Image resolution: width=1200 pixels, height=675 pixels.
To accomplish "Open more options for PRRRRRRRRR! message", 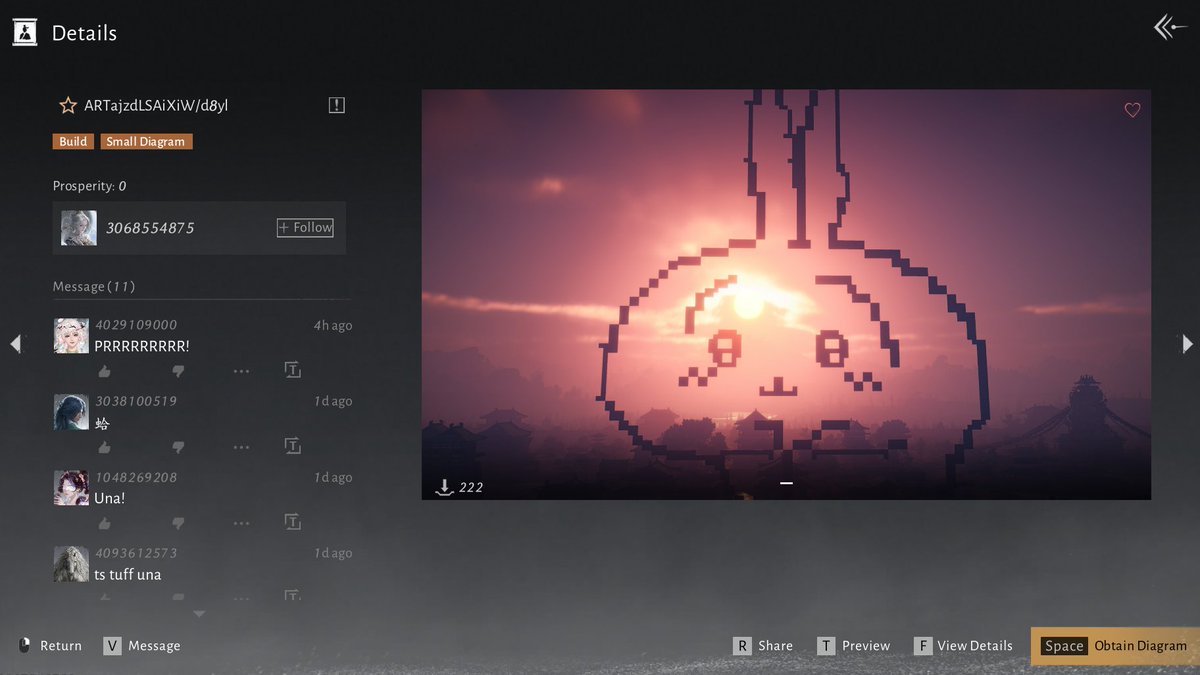I will click(x=241, y=371).
